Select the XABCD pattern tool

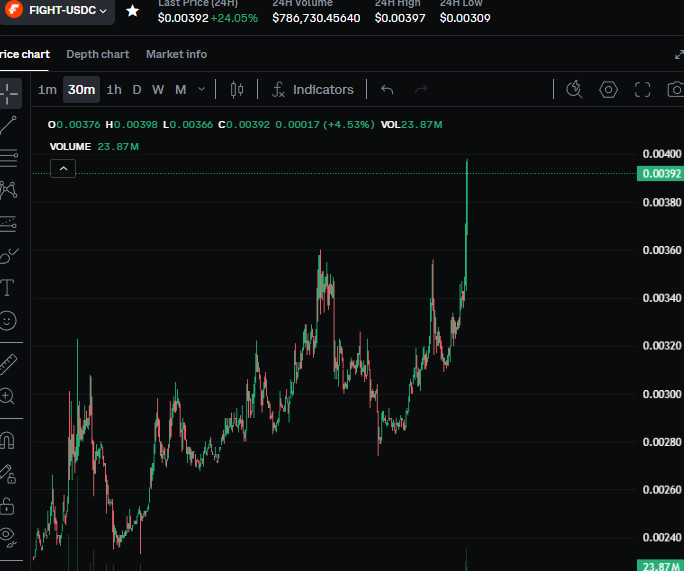pyautogui.click(x=8, y=190)
